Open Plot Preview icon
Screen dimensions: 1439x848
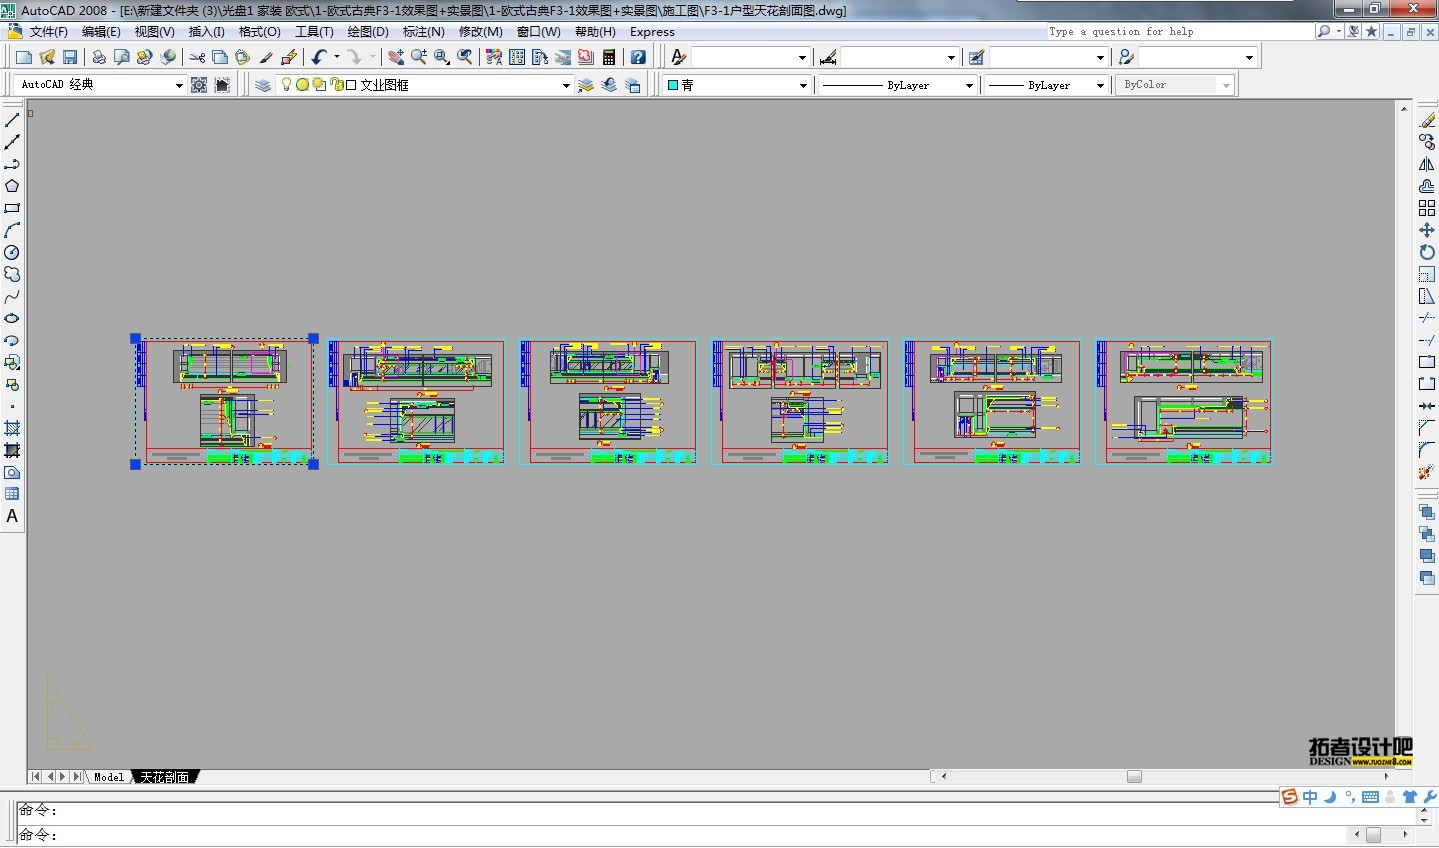122,58
